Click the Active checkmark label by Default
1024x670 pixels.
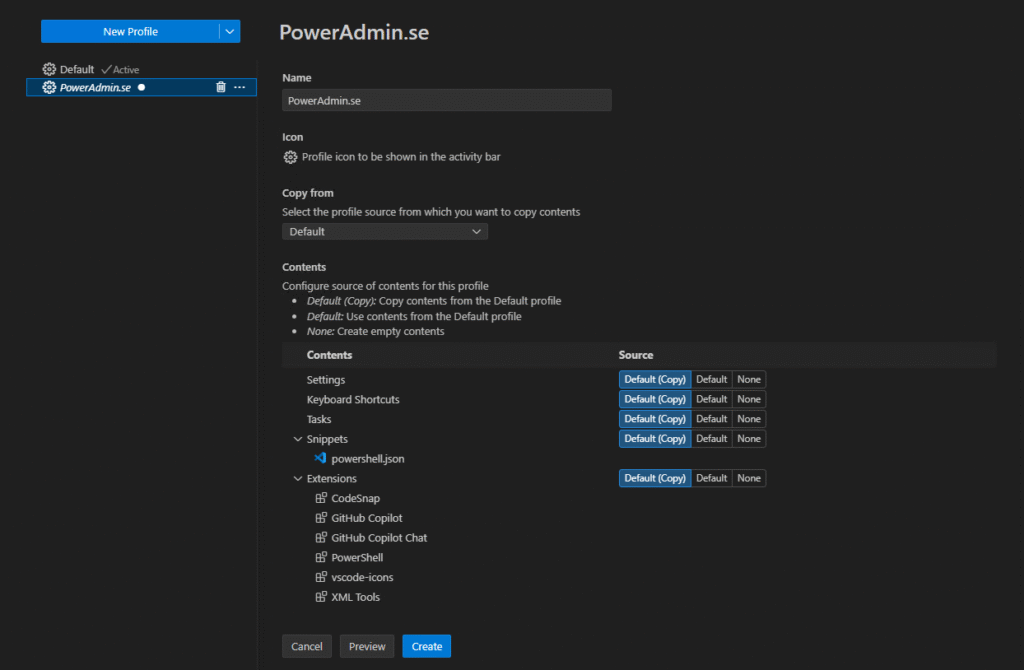(x=120, y=70)
